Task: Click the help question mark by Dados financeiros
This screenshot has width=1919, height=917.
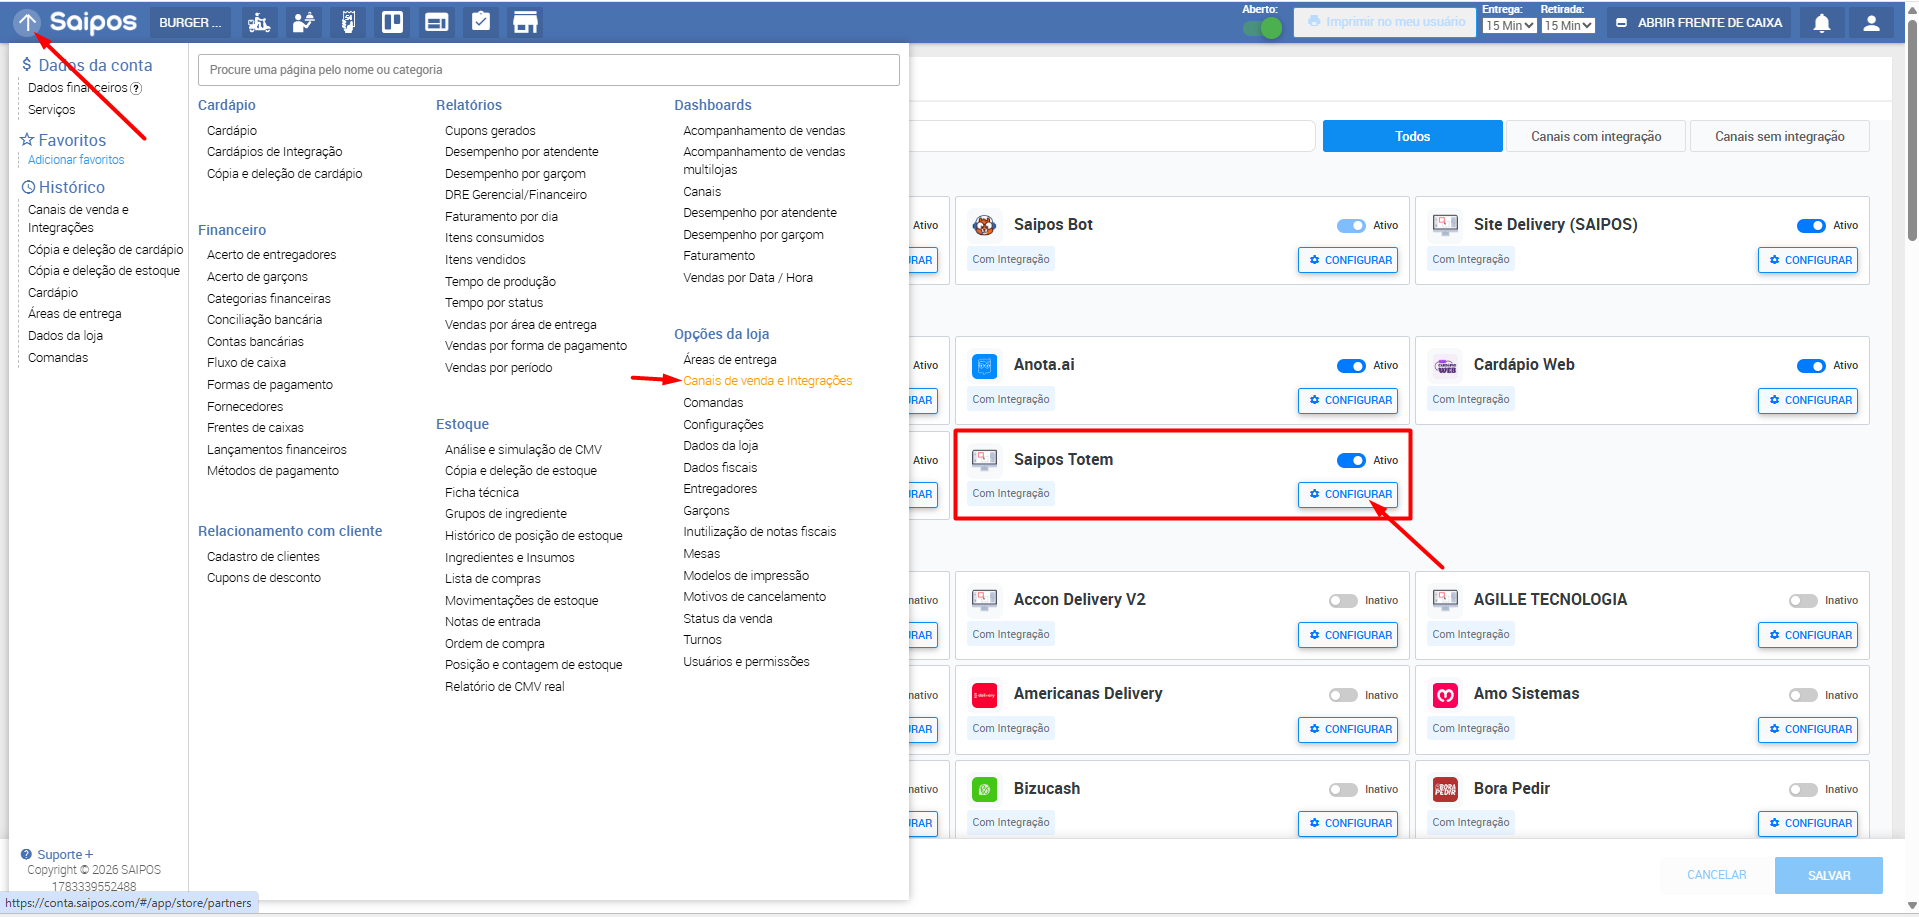Action: (136, 88)
